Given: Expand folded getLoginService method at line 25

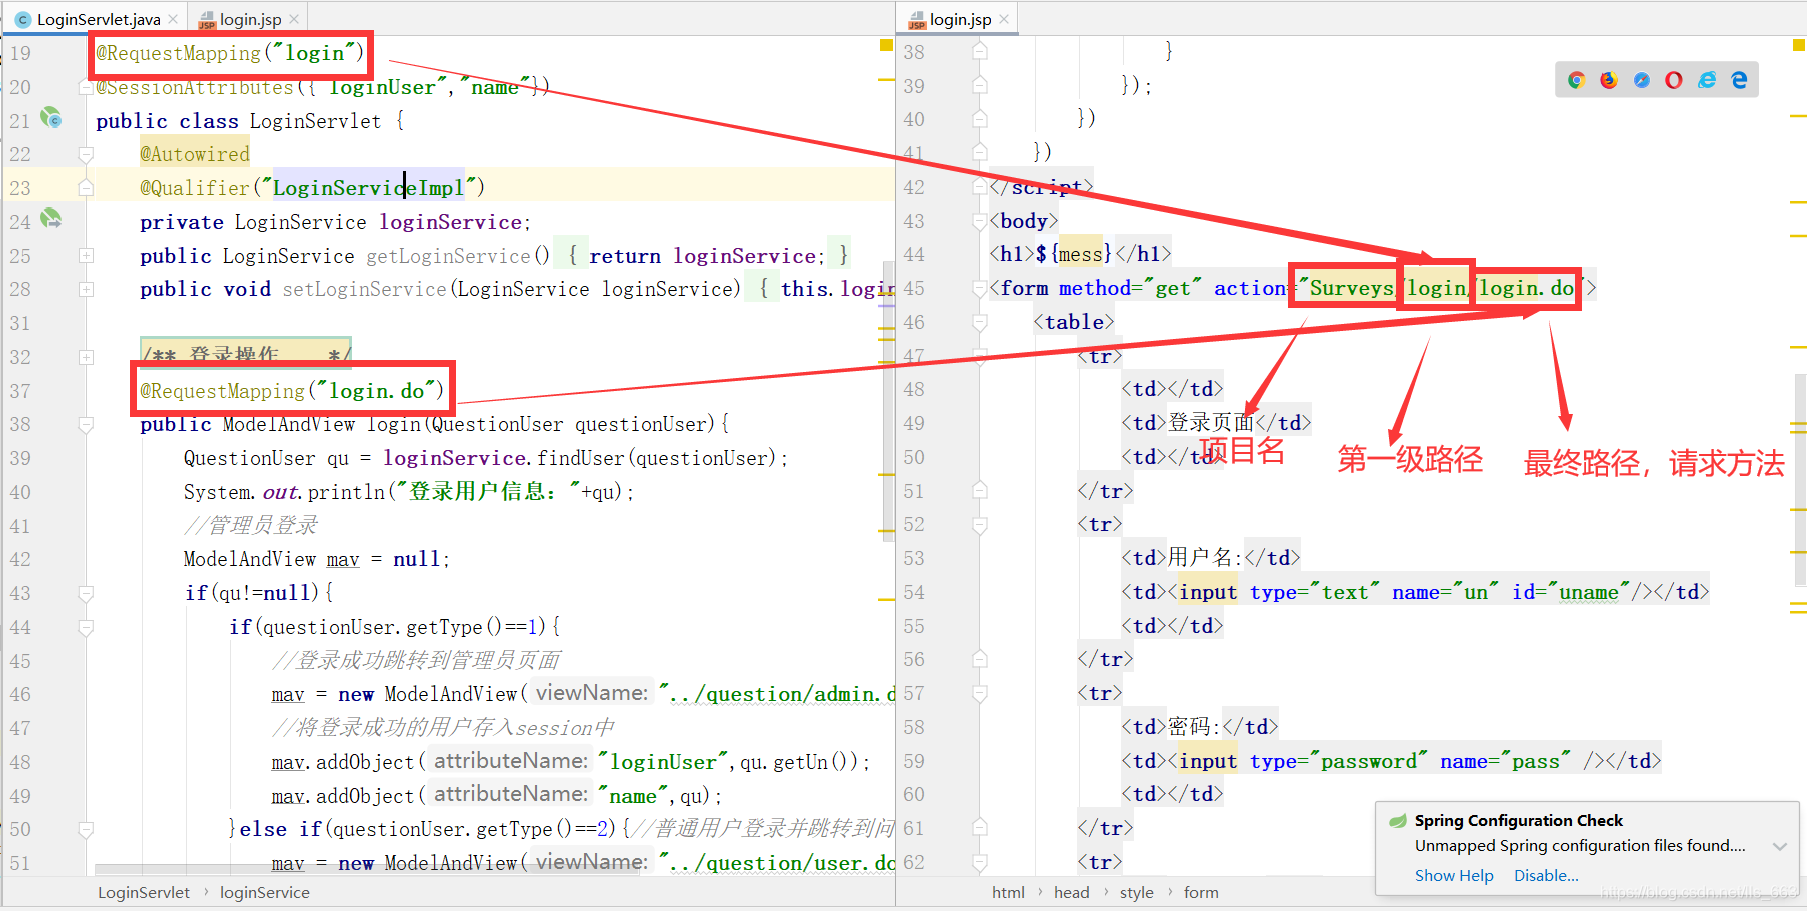Looking at the screenshot, I should 86,256.
